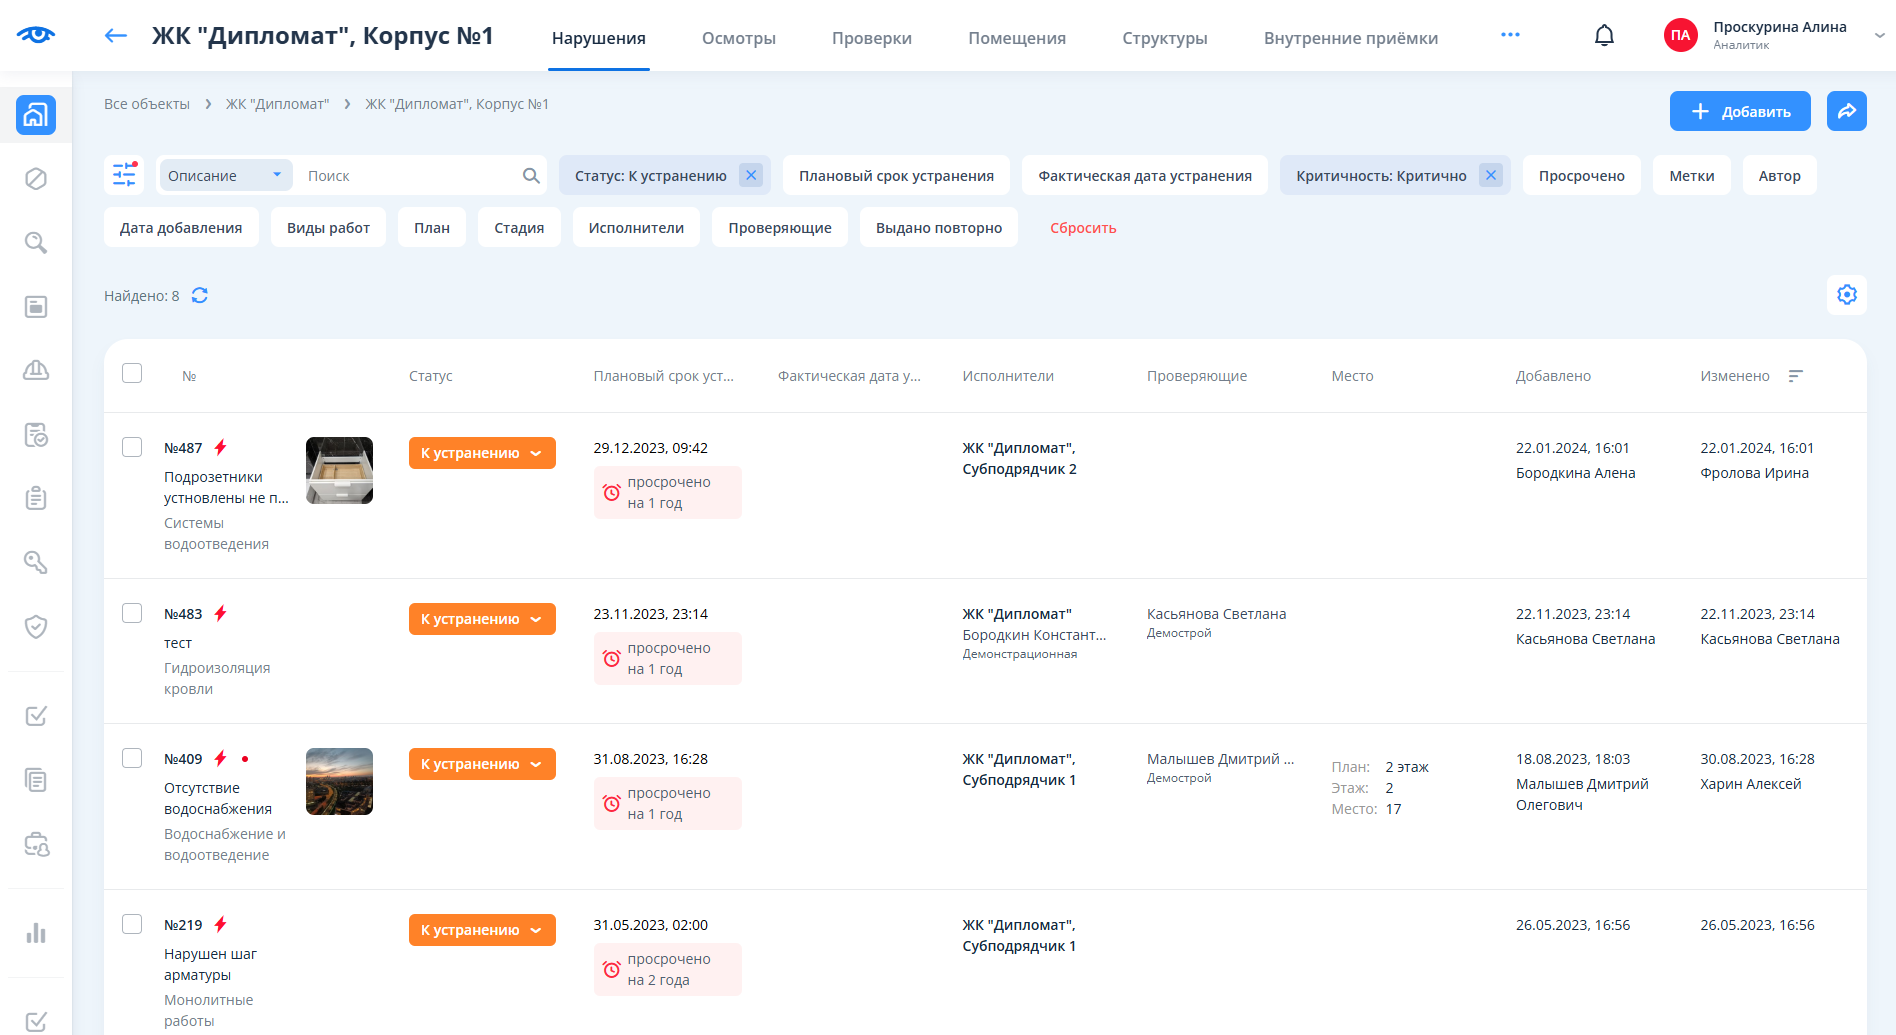Image resolution: width=1896 pixels, height=1035 pixels.
Task: Open the Помещения tab
Action: click(1016, 38)
